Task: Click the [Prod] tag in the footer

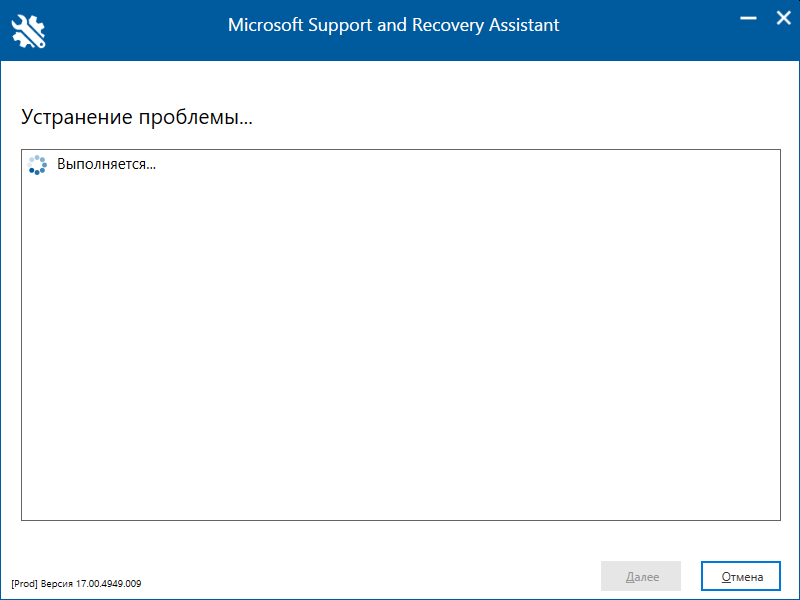Action: pyautogui.click(x=24, y=583)
